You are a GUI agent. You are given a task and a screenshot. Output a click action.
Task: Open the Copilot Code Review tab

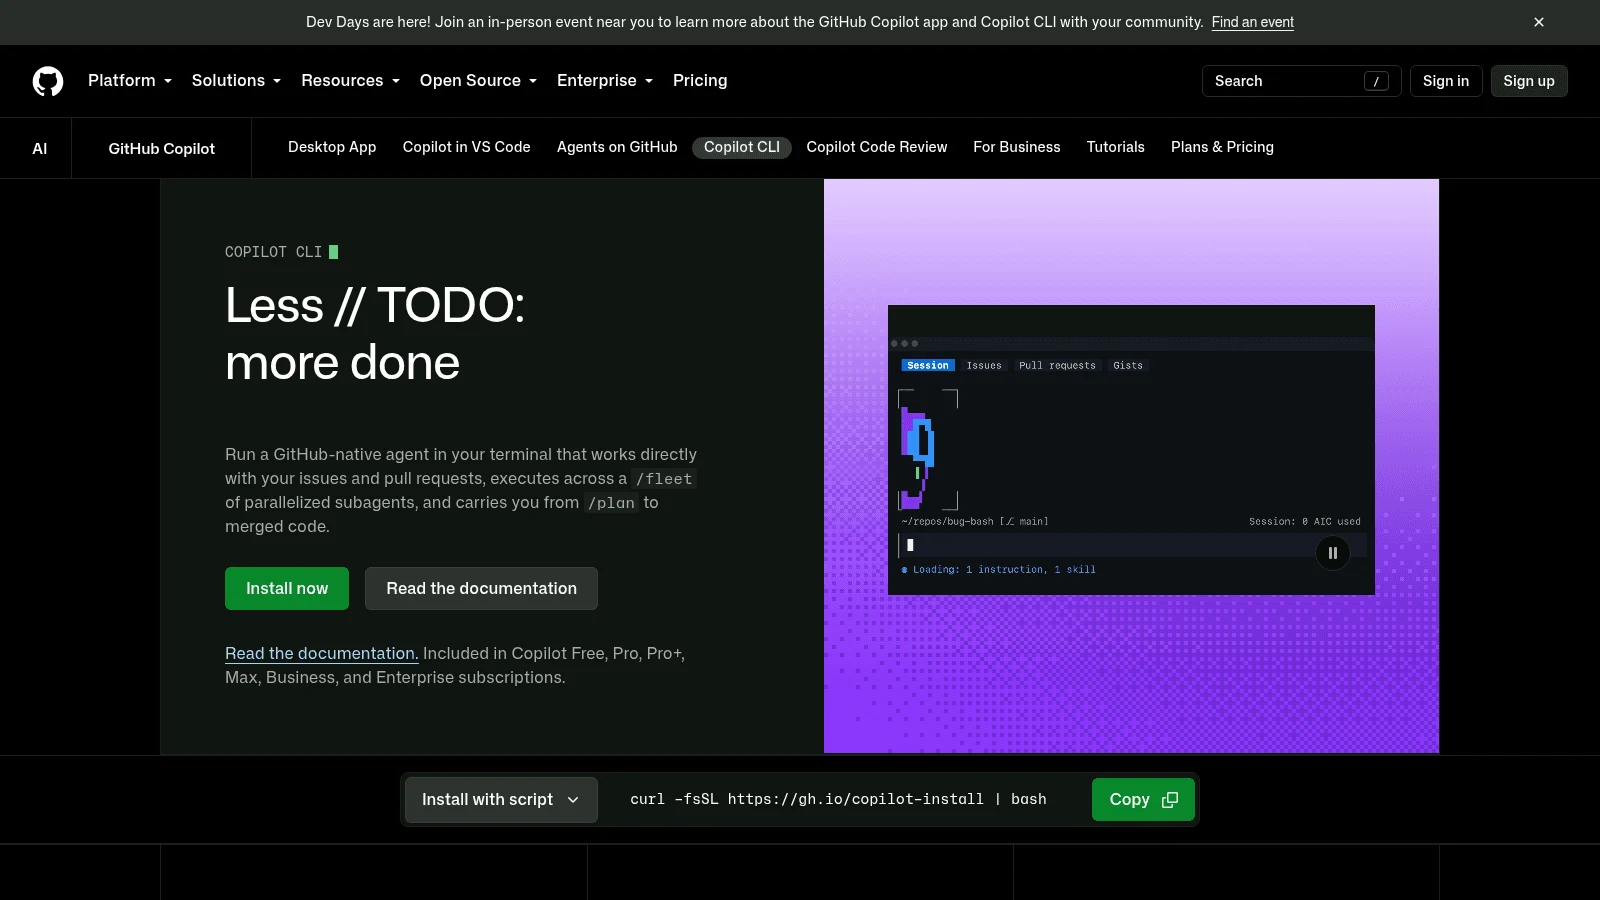[x=877, y=147]
